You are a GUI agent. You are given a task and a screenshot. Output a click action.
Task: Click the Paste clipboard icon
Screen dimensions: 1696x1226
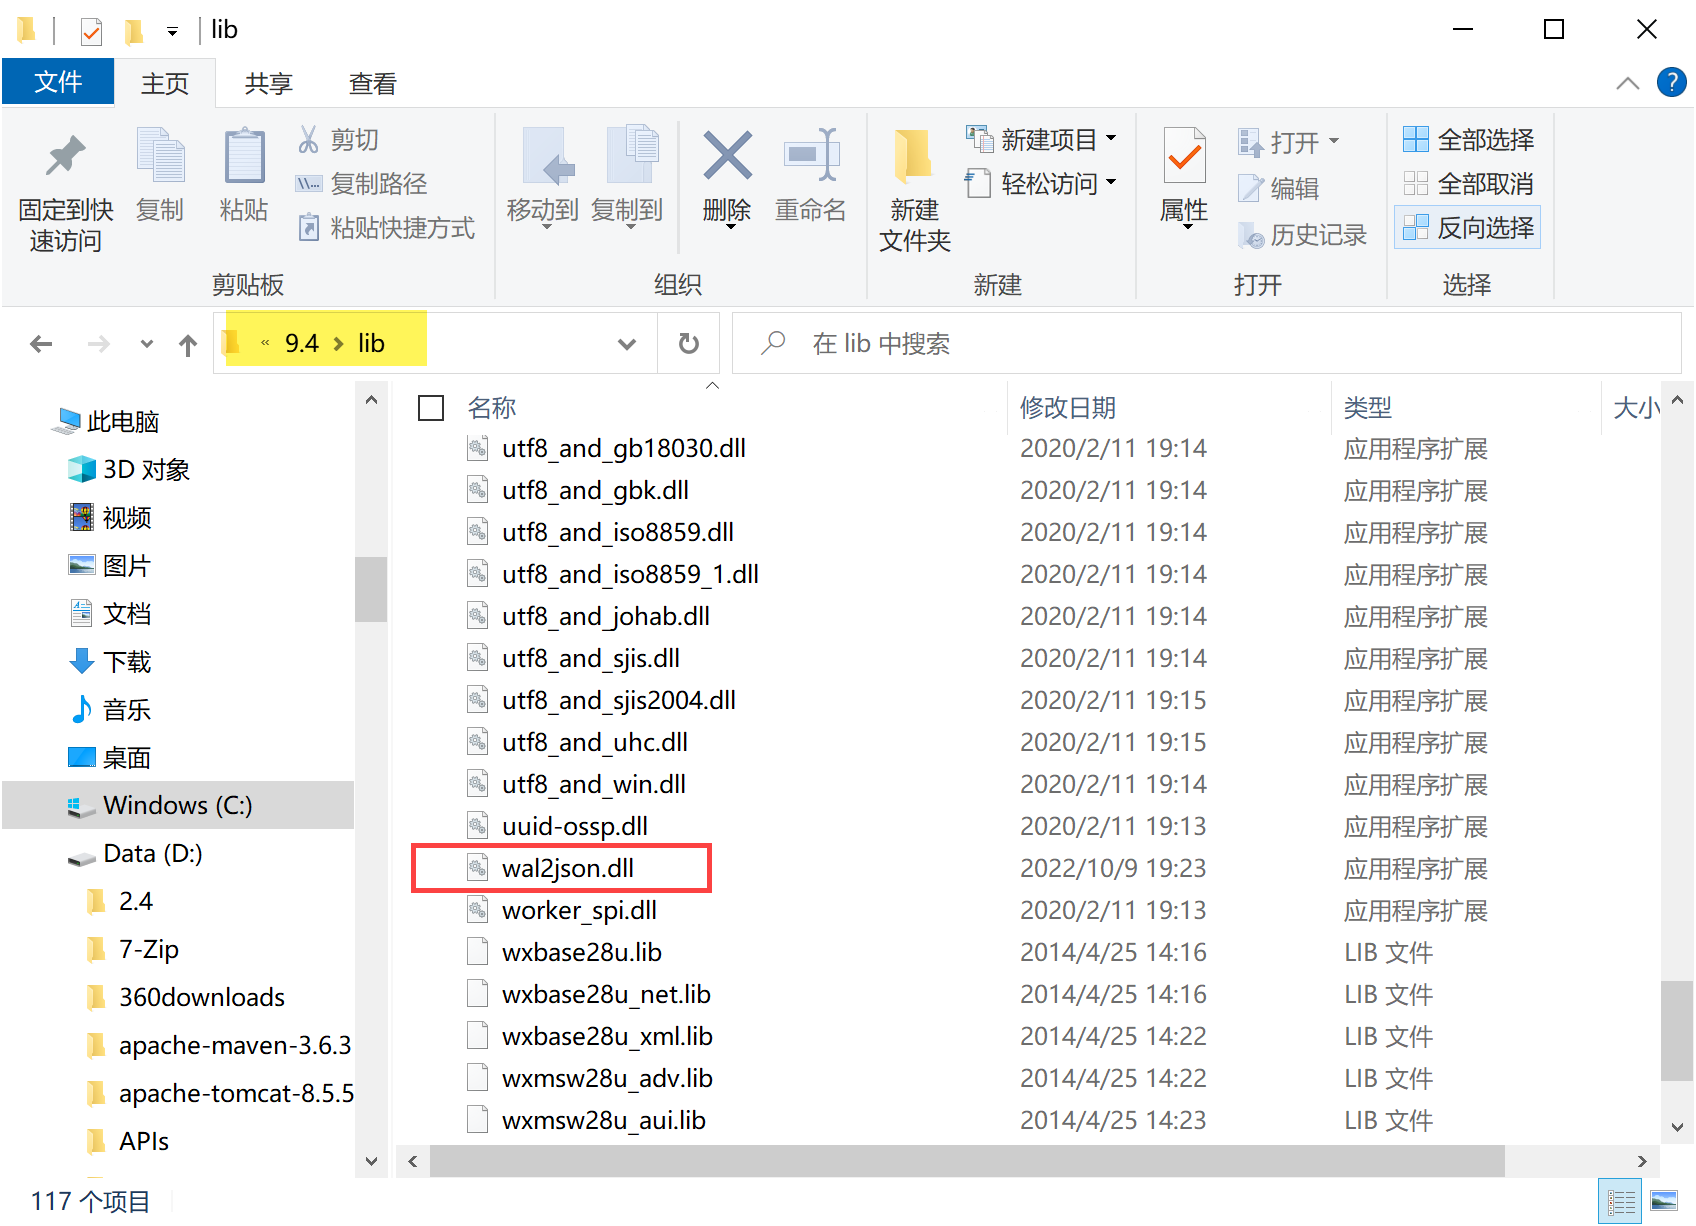pos(244,156)
